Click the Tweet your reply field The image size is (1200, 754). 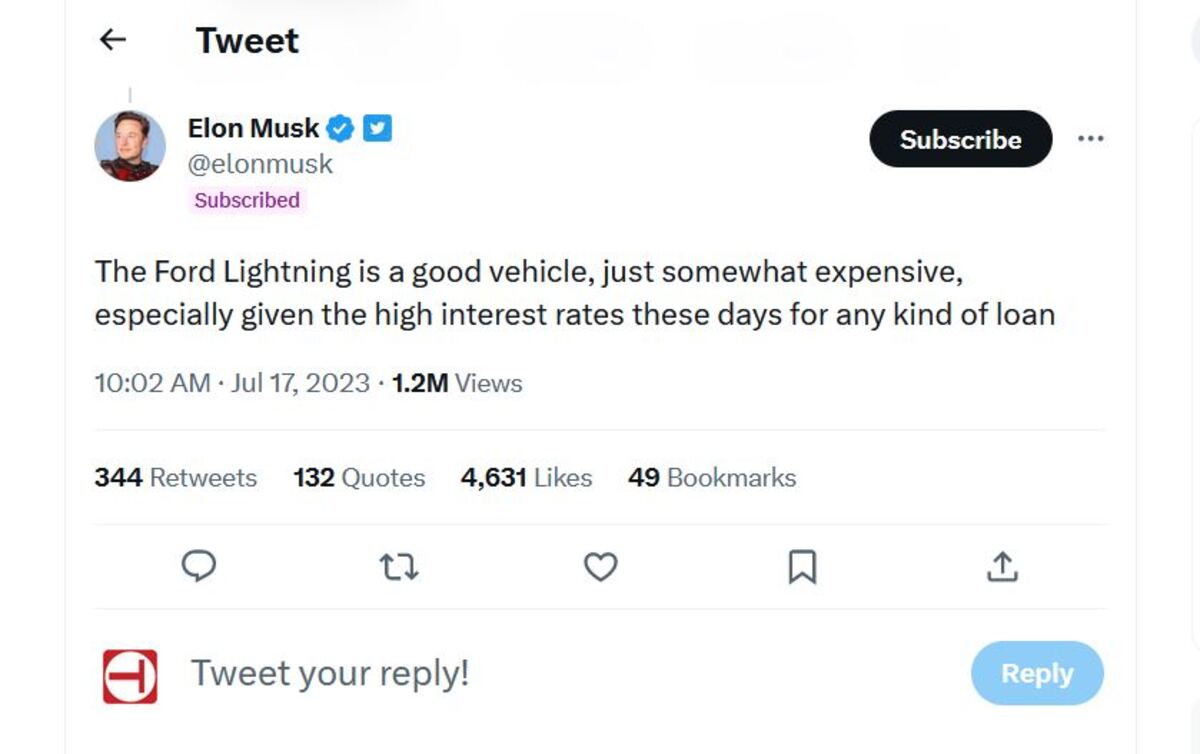coord(560,674)
